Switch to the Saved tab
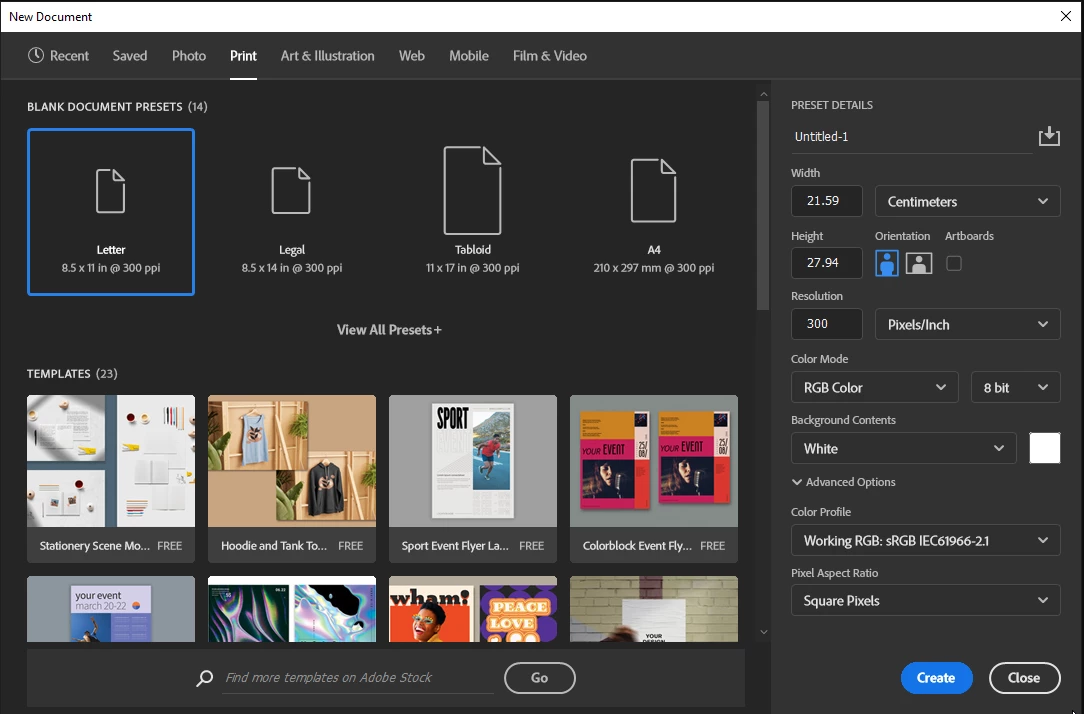 coord(130,56)
